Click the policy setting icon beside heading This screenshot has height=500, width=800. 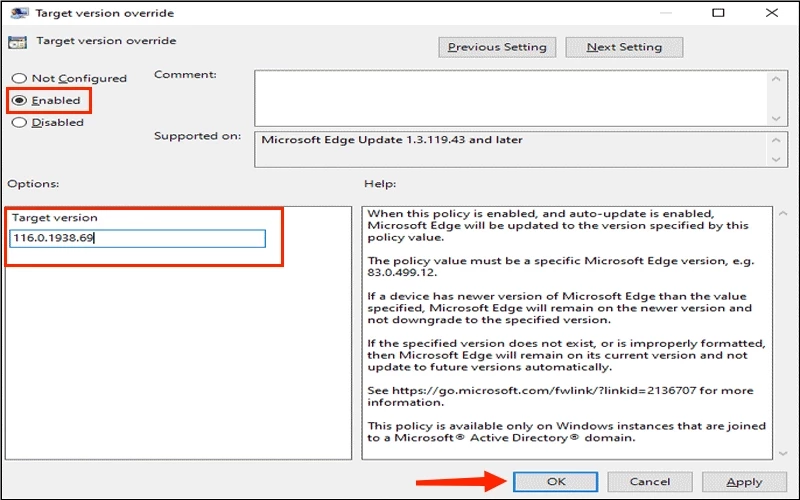pos(17,42)
